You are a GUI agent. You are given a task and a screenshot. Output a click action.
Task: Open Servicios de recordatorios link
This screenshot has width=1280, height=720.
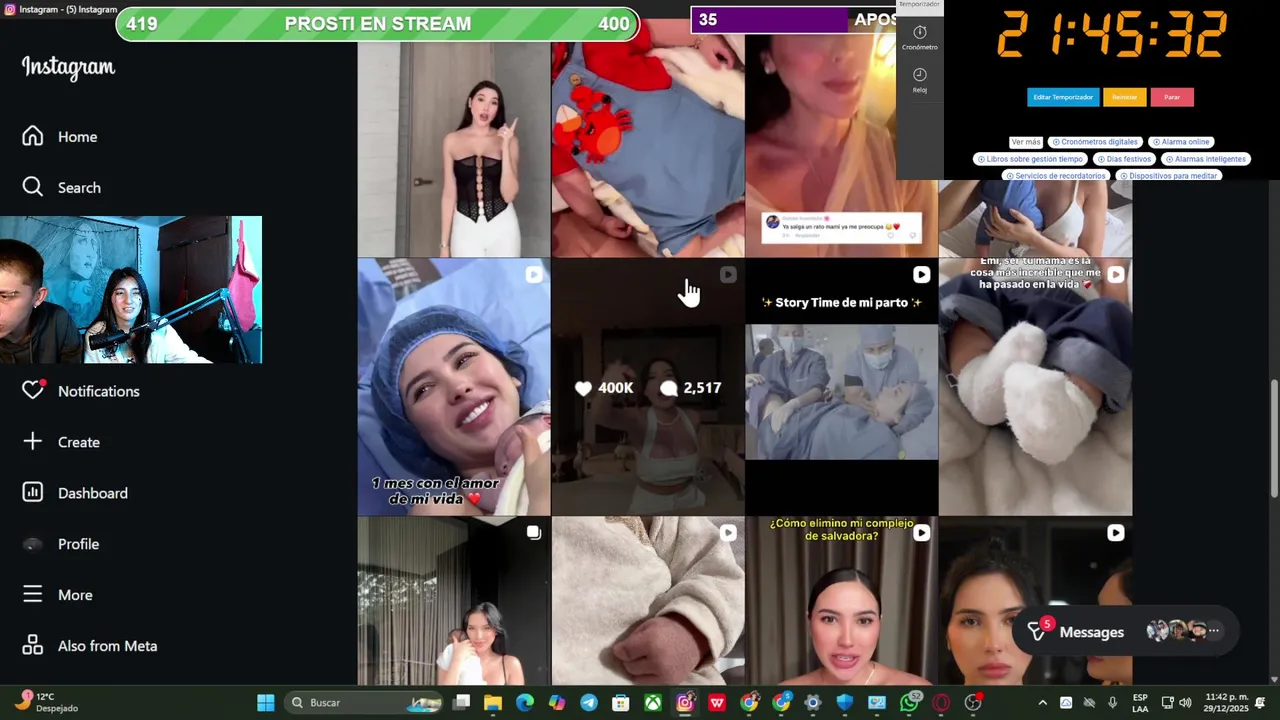[x=1056, y=176]
